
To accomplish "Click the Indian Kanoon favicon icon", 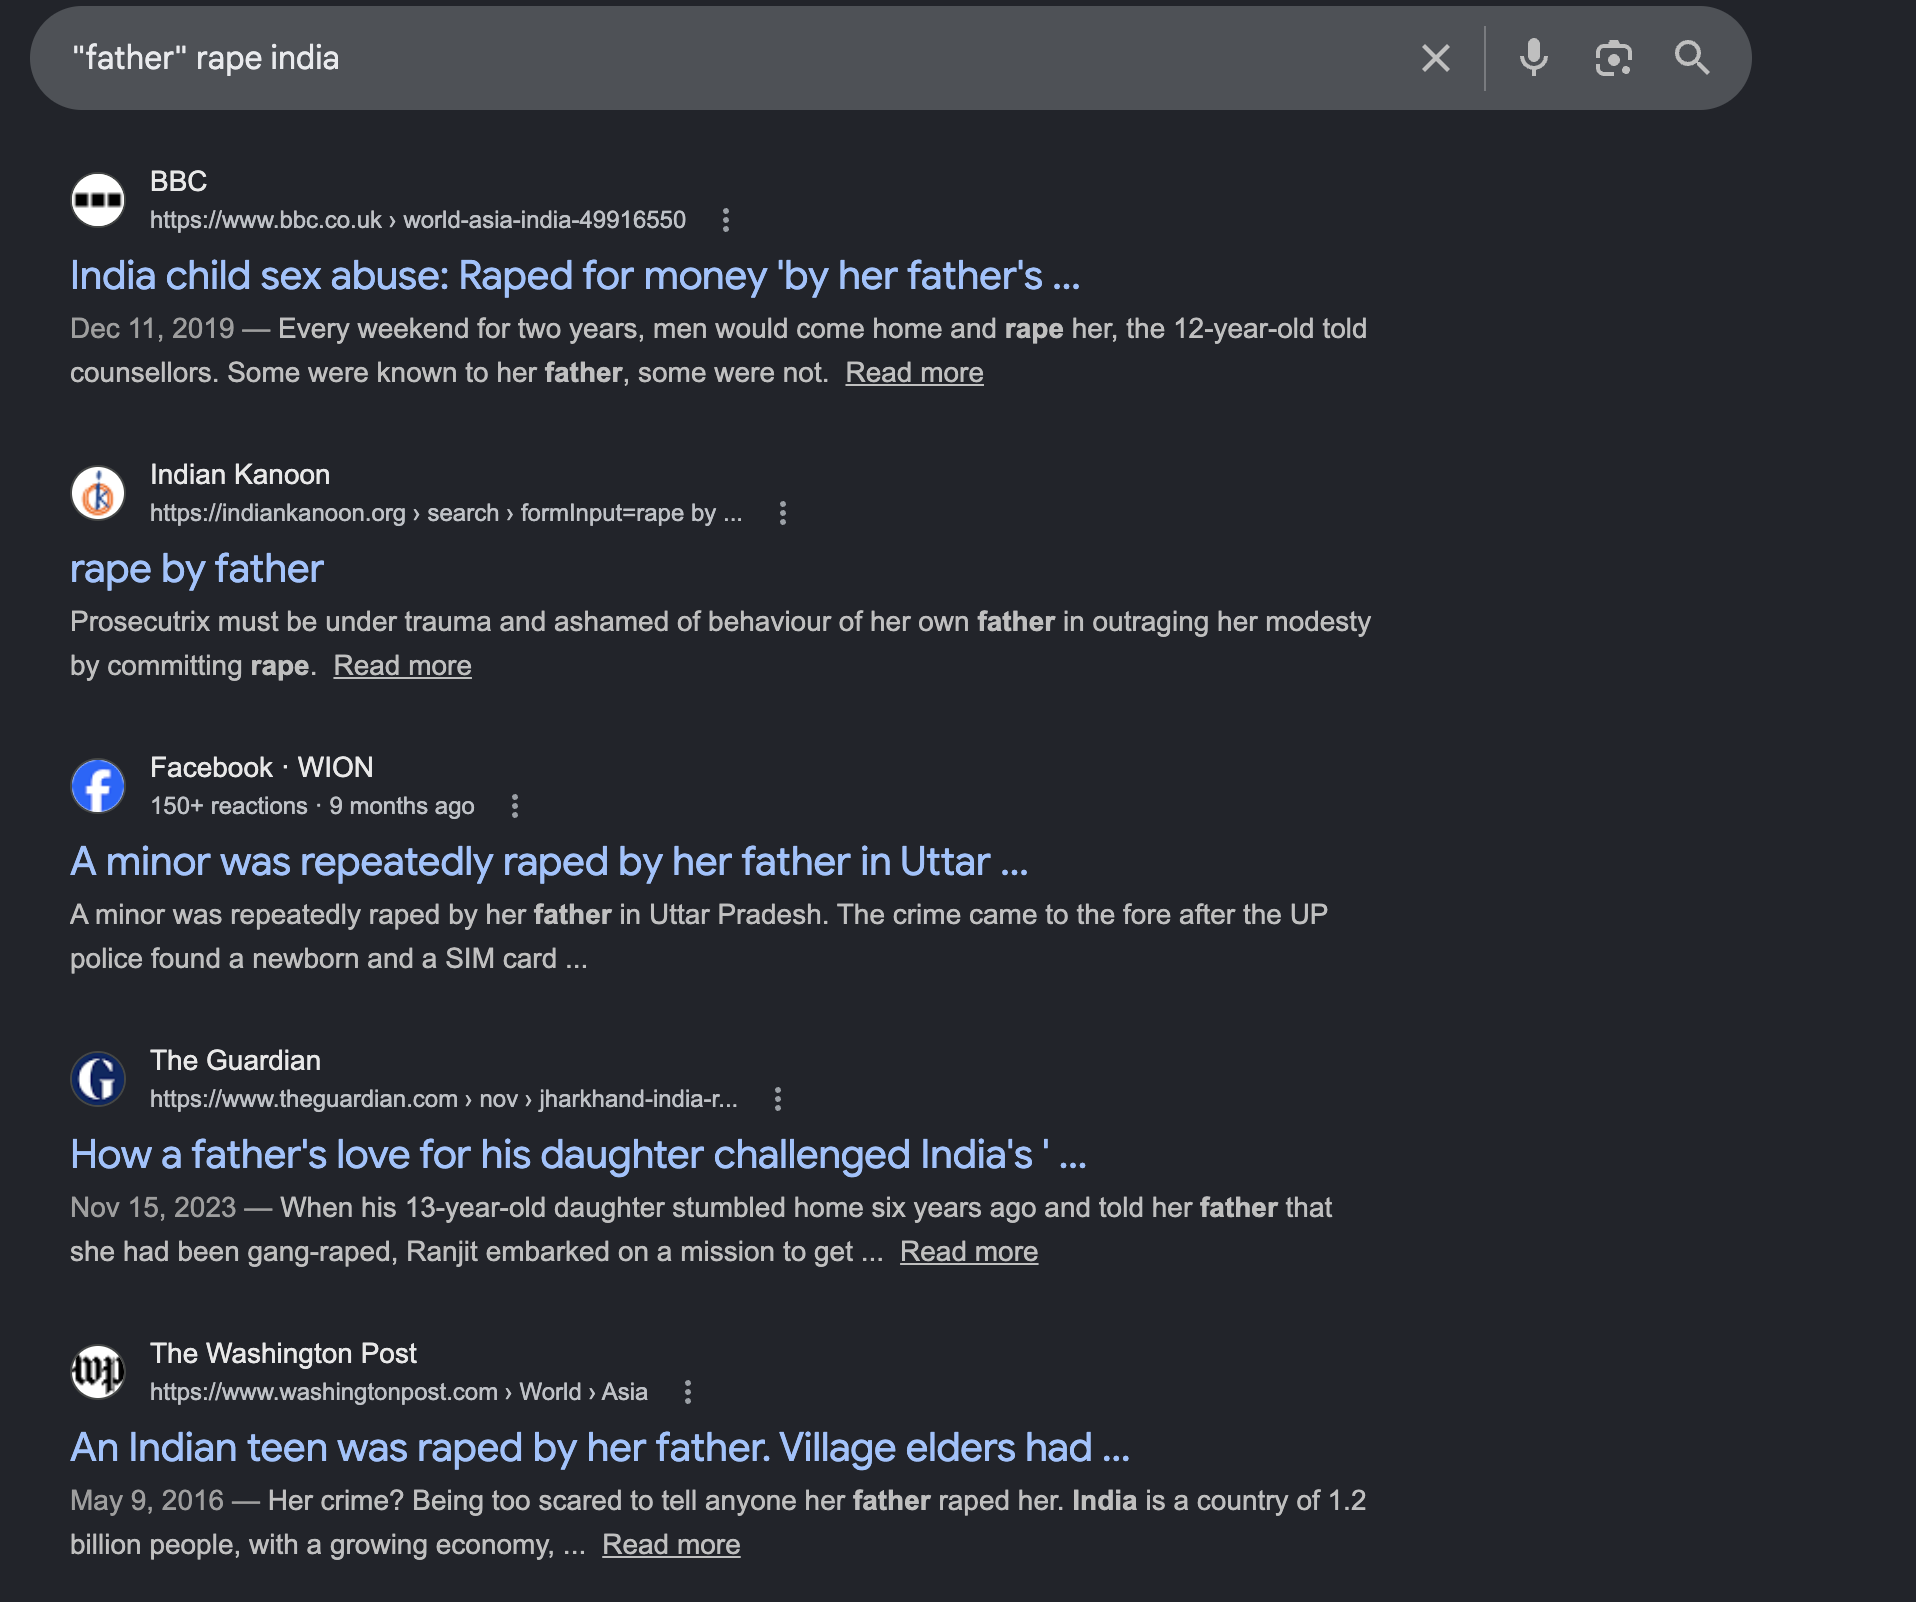I will (x=98, y=493).
